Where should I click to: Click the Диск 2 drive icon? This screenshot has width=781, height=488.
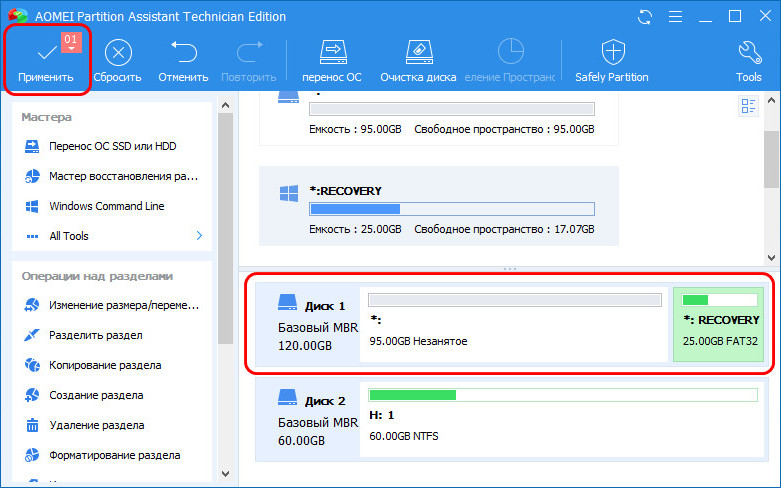pos(287,397)
